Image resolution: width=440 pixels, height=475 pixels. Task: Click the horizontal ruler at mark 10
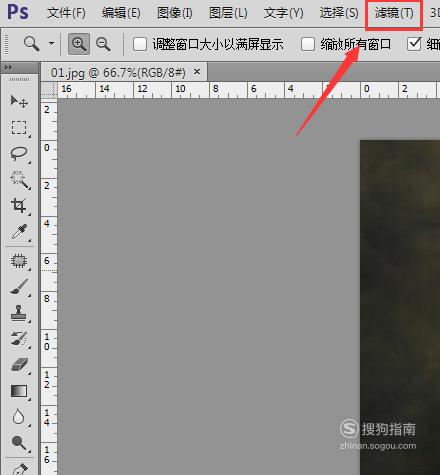[x=180, y=89]
